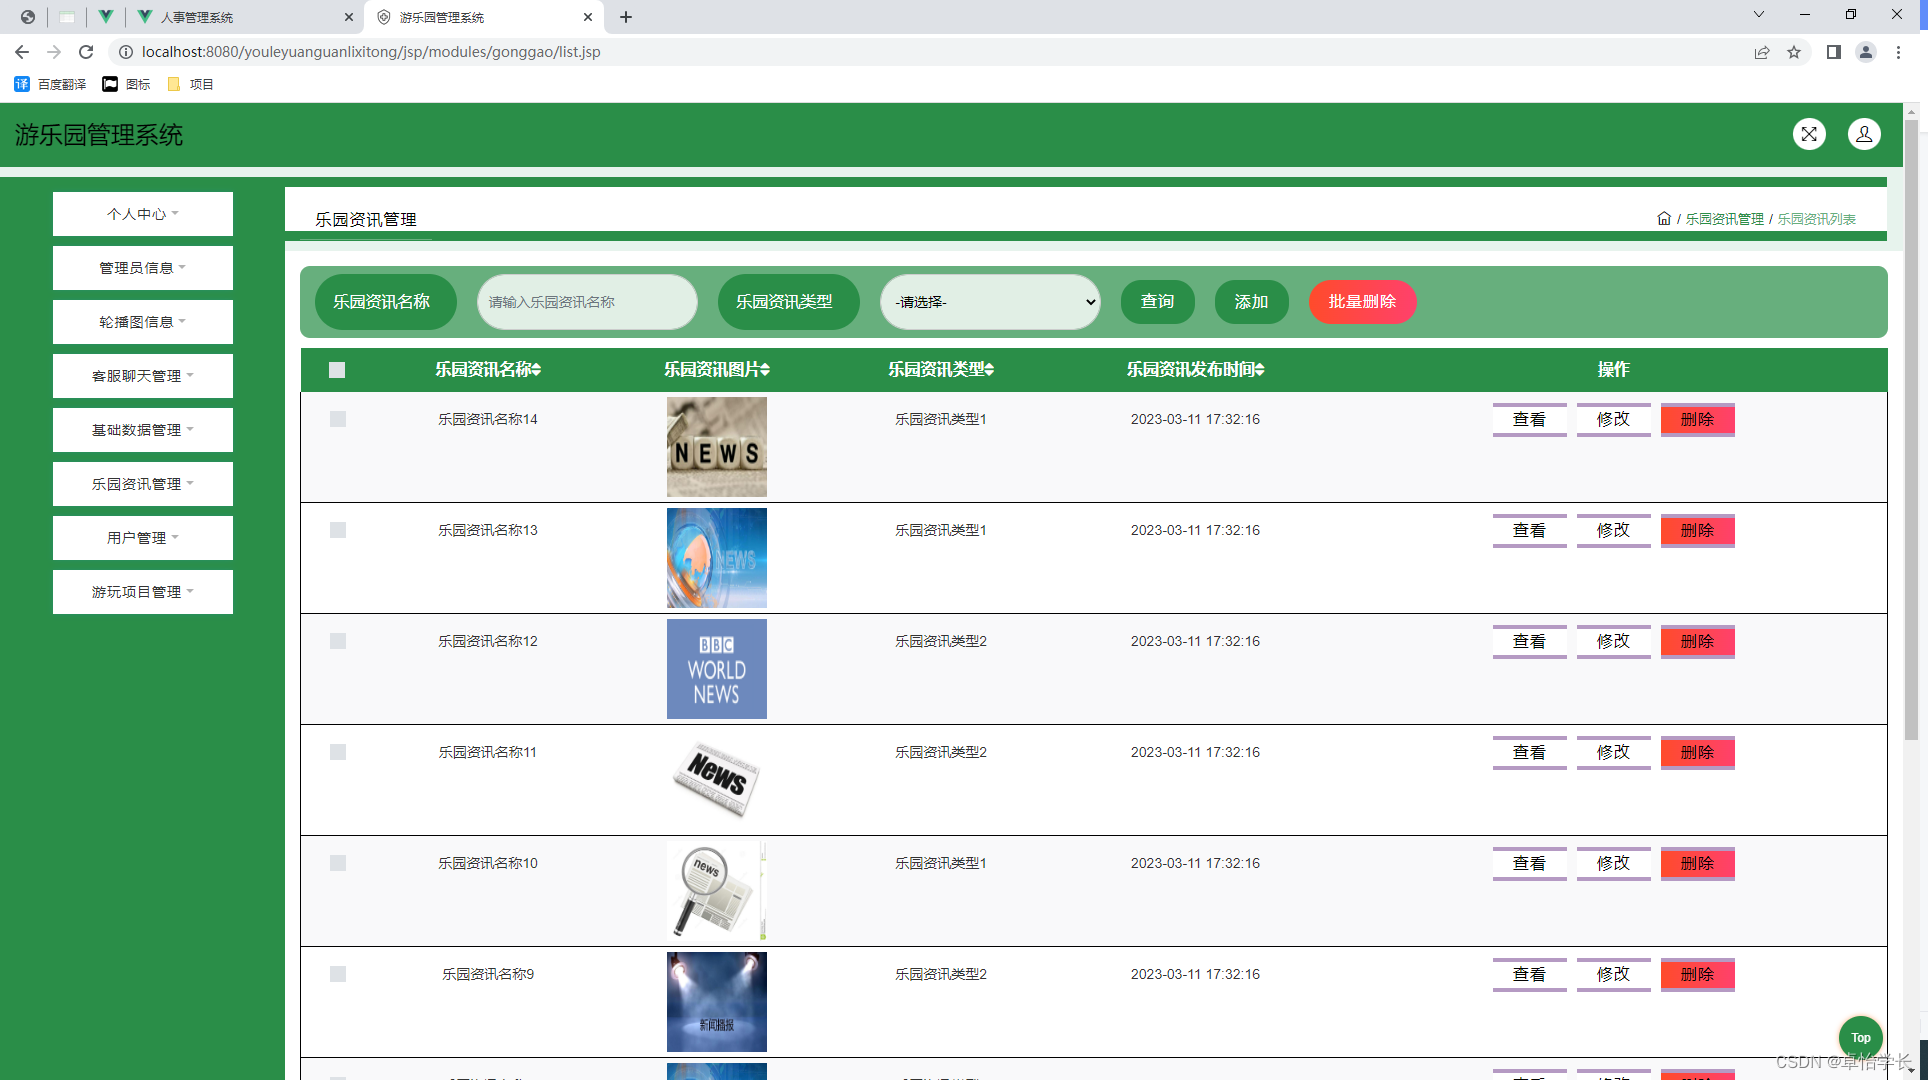The height and width of the screenshot is (1080, 1928).
Task: Expand the 个人中心 sidebar menu
Action: coord(143,214)
